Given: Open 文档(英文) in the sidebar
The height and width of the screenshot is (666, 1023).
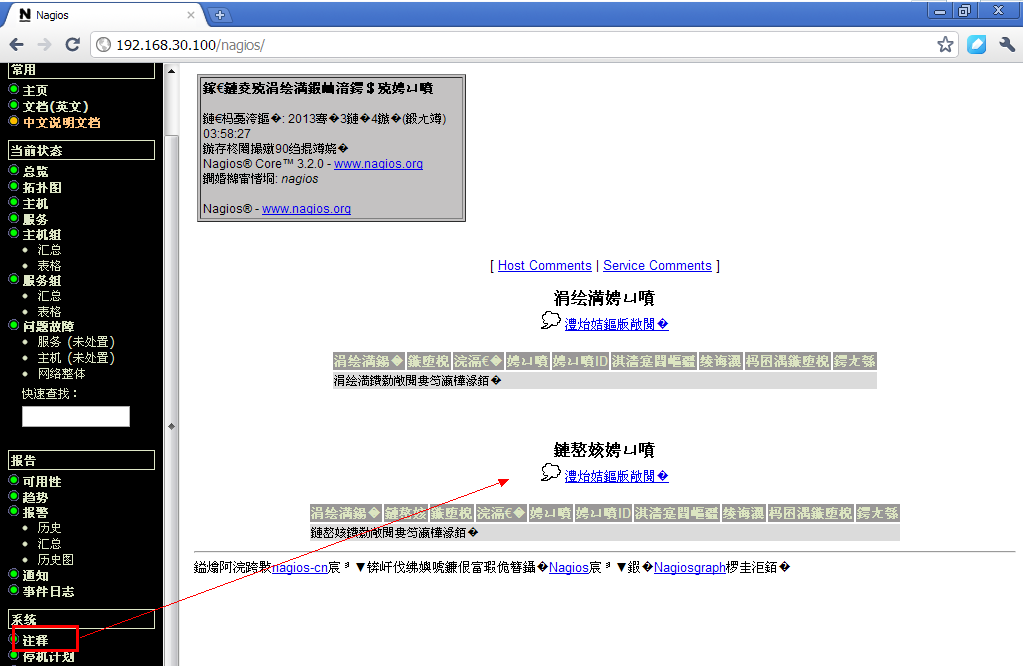Looking at the screenshot, I should (55, 106).
